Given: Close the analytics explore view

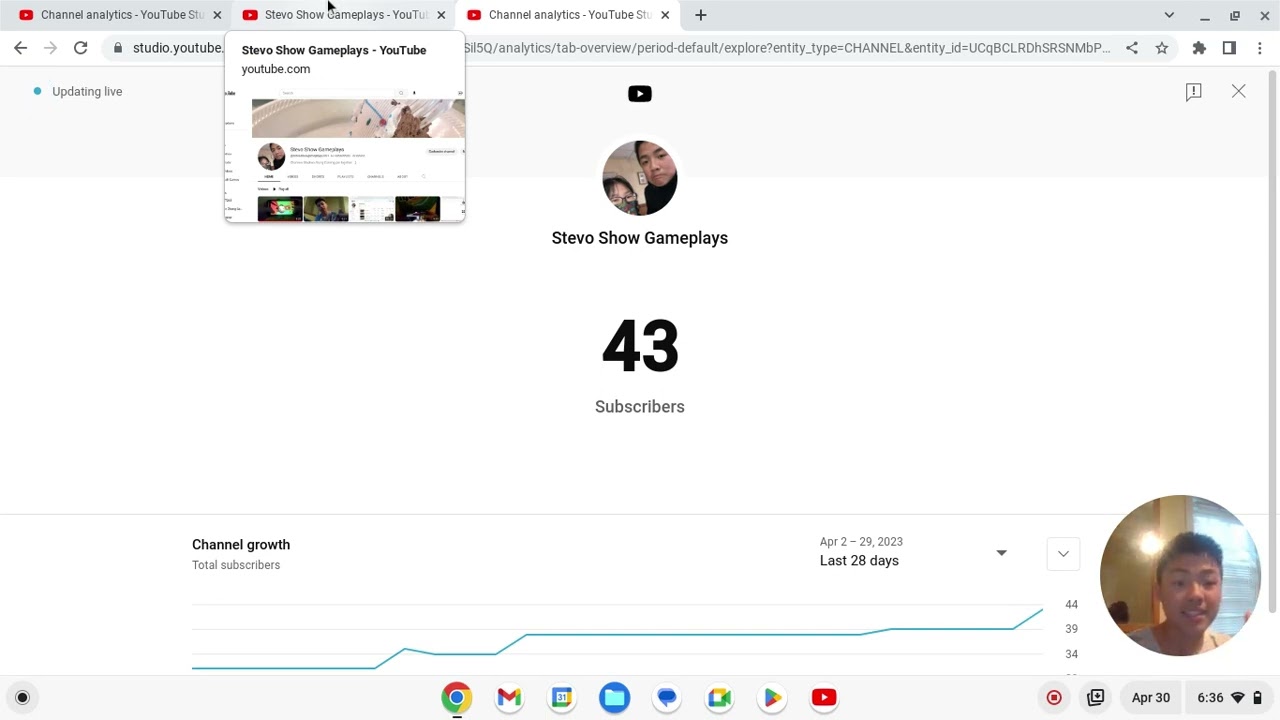Looking at the screenshot, I should click(1239, 91).
